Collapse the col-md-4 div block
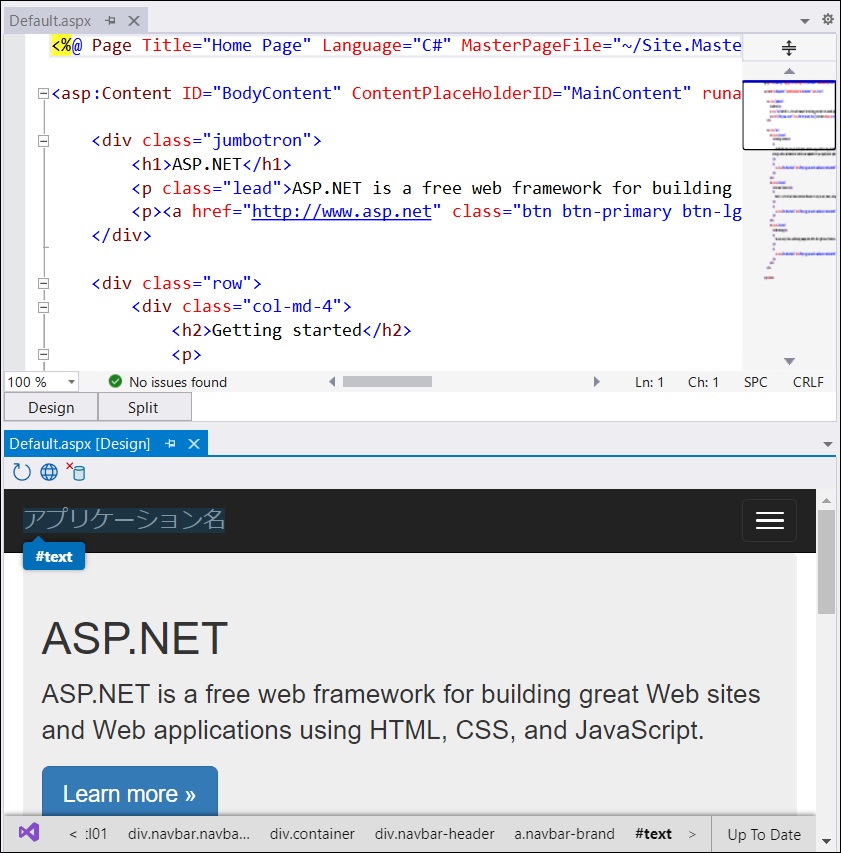This screenshot has width=841, height=853. [x=44, y=307]
